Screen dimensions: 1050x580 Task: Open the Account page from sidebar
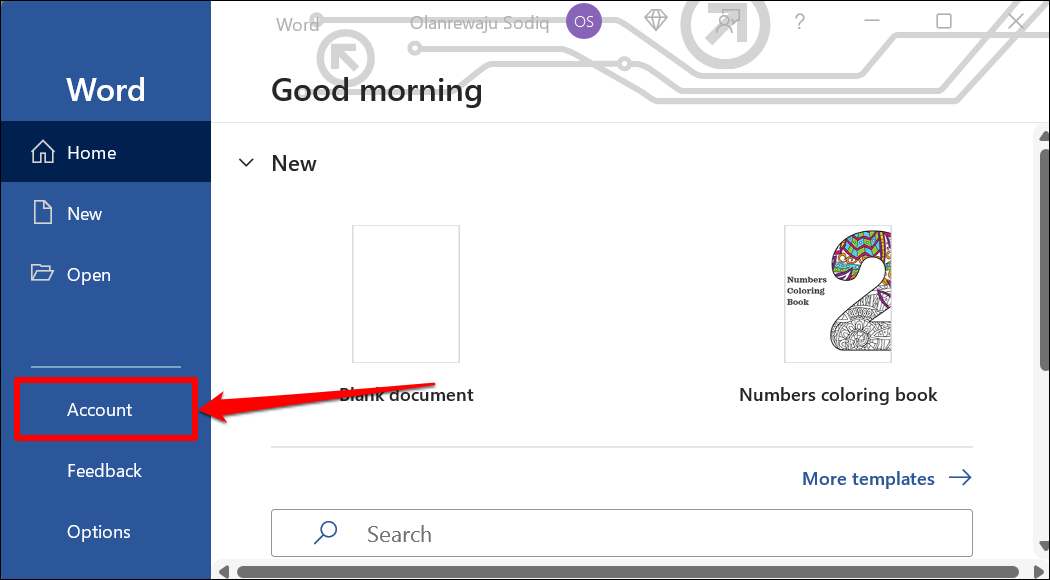100,410
